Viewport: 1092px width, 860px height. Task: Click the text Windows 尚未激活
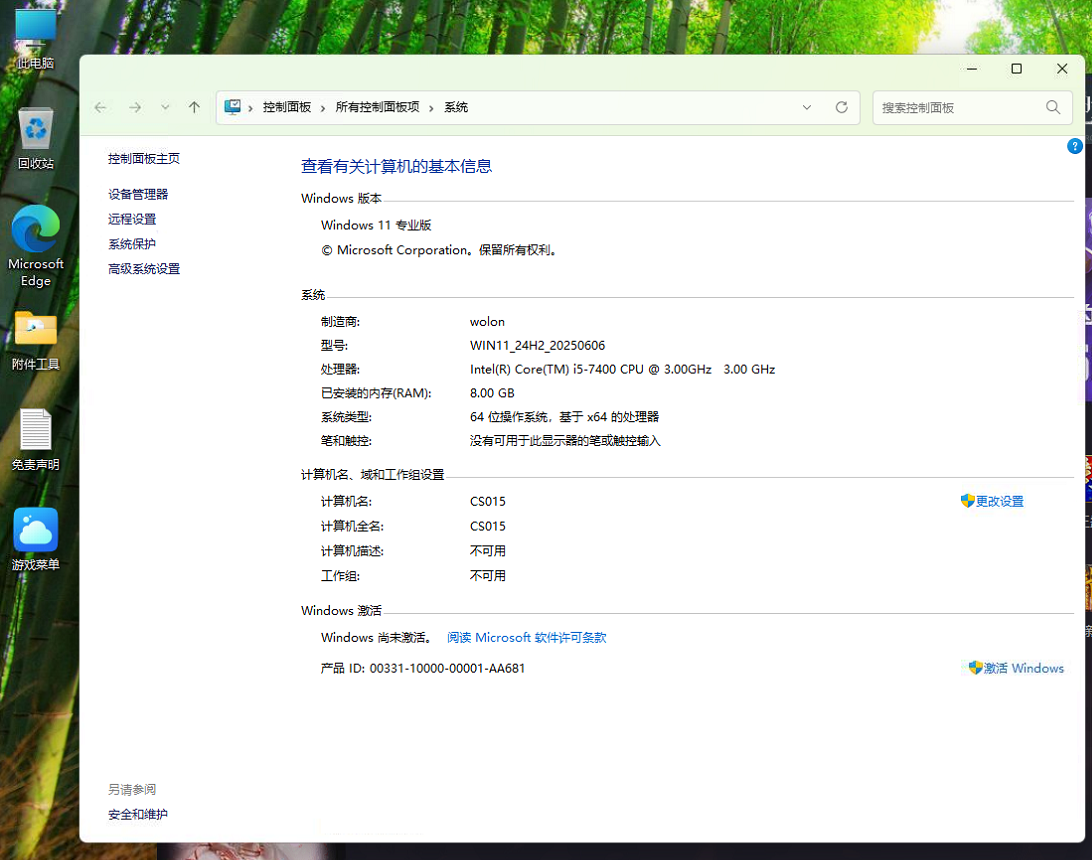pyautogui.click(x=376, y=638)
